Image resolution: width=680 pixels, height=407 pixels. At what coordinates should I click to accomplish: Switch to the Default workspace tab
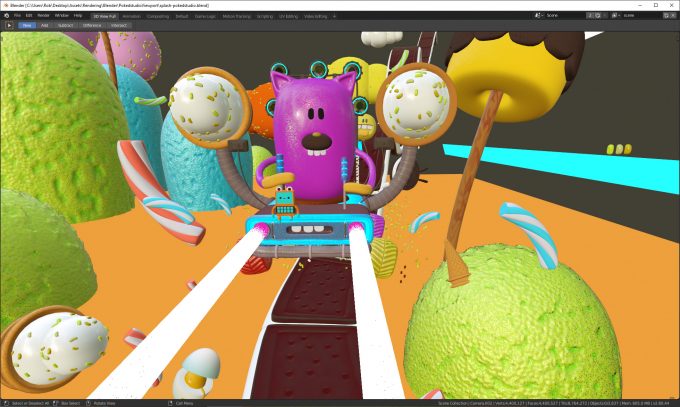tap(182, 16)
